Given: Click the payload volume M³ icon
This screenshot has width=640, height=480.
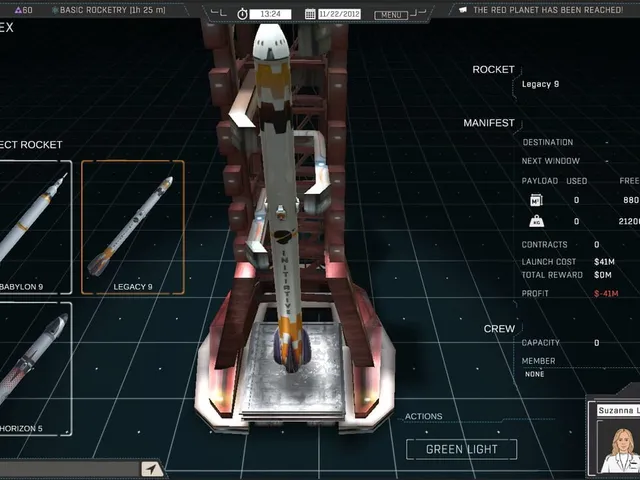Looking at the screenshot, I should (x=536, y=200).
